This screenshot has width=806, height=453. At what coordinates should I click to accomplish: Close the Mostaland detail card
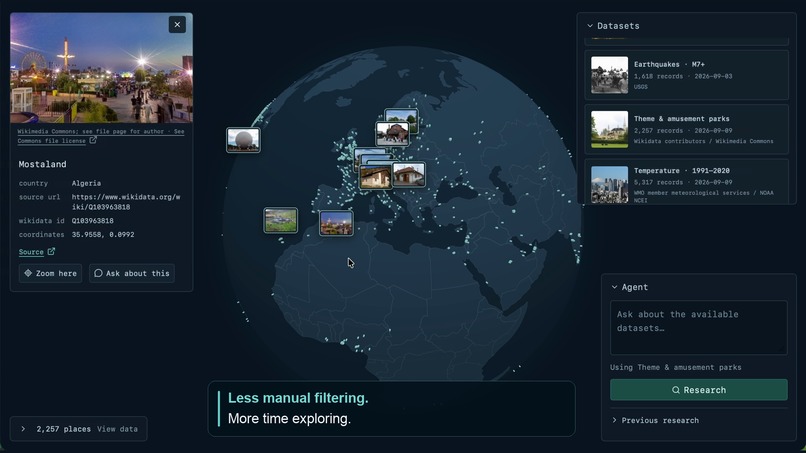[177, 25]
